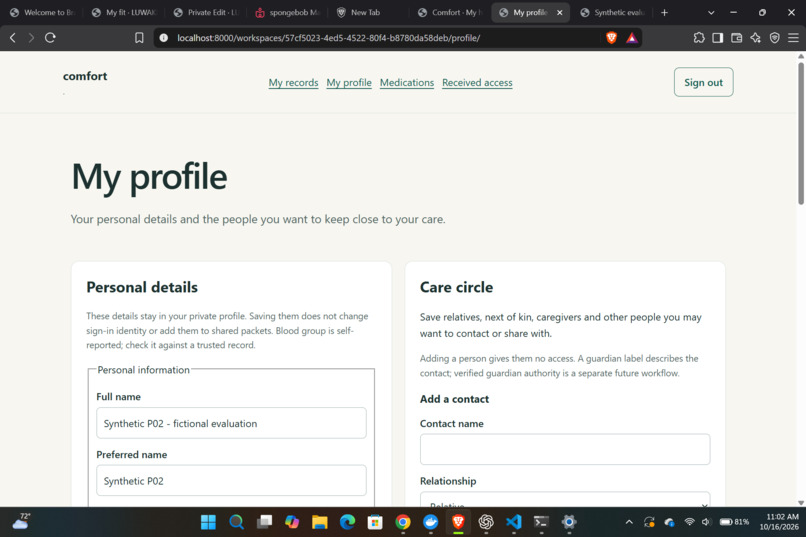Open Microsoft Store from the taskbar
Image resolution: width=806 pixels, height=537 pixels.
(375, 522)
